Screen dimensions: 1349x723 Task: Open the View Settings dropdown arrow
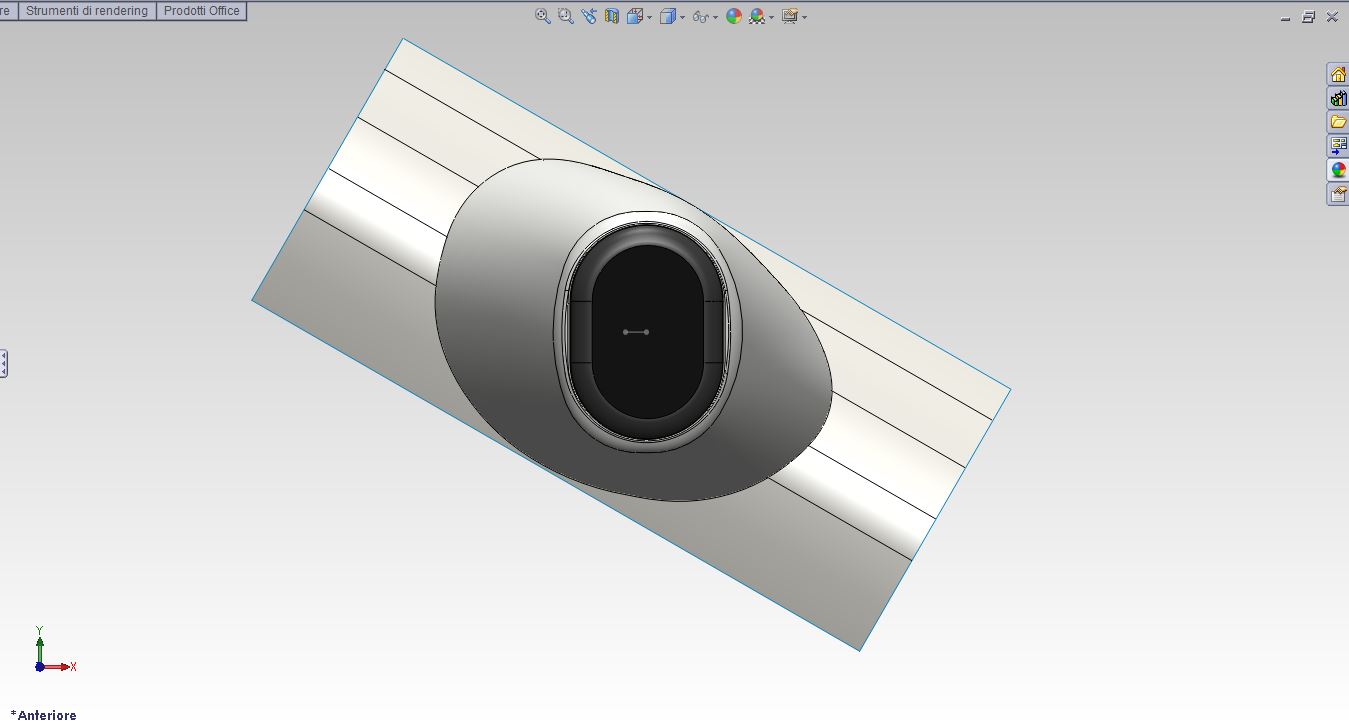[804, 17]
